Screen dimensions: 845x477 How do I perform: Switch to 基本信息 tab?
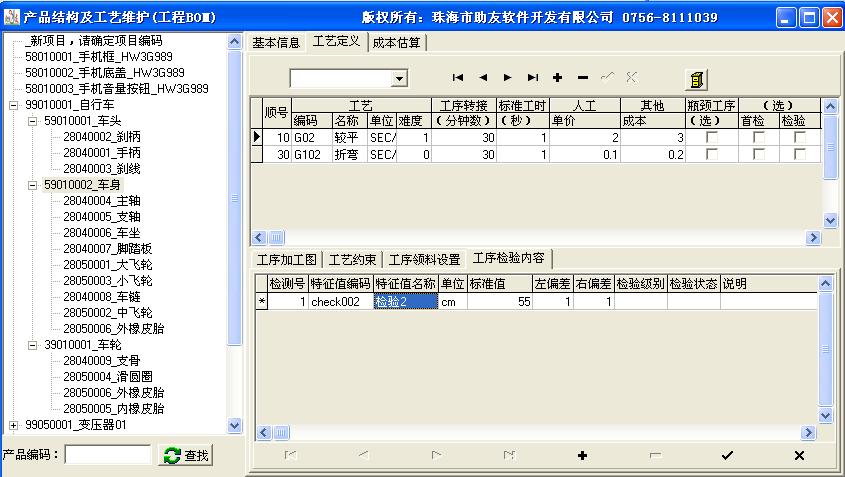point(276,43)
